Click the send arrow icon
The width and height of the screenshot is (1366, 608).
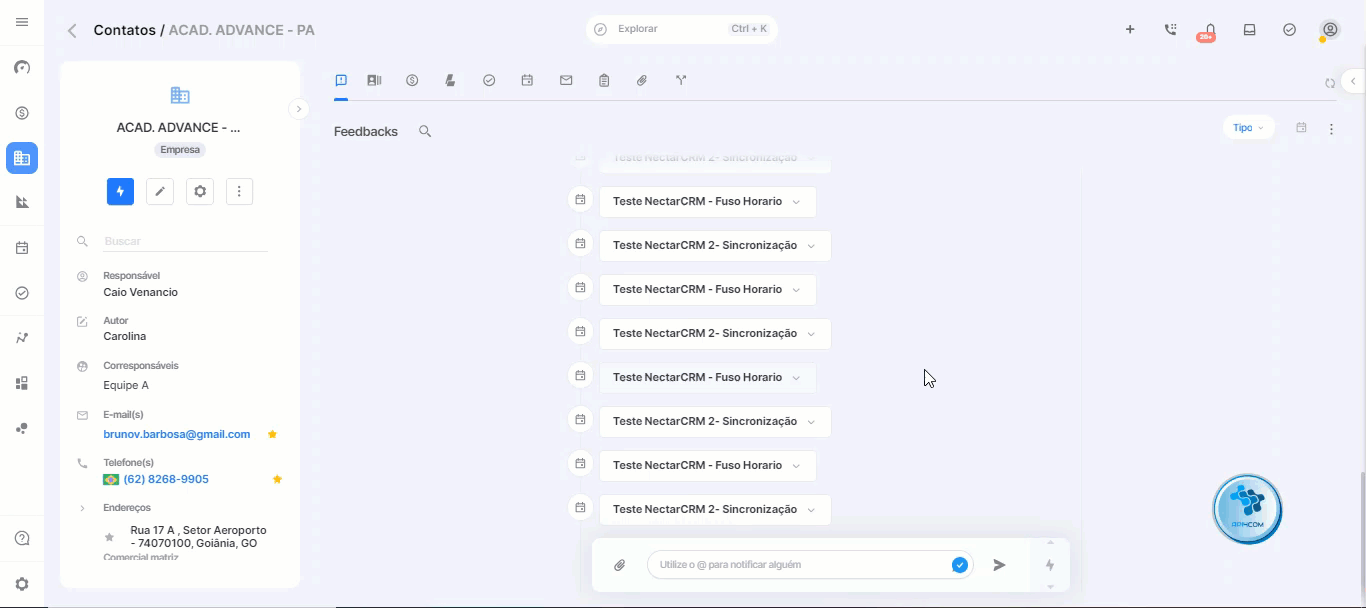coord(999,565)
